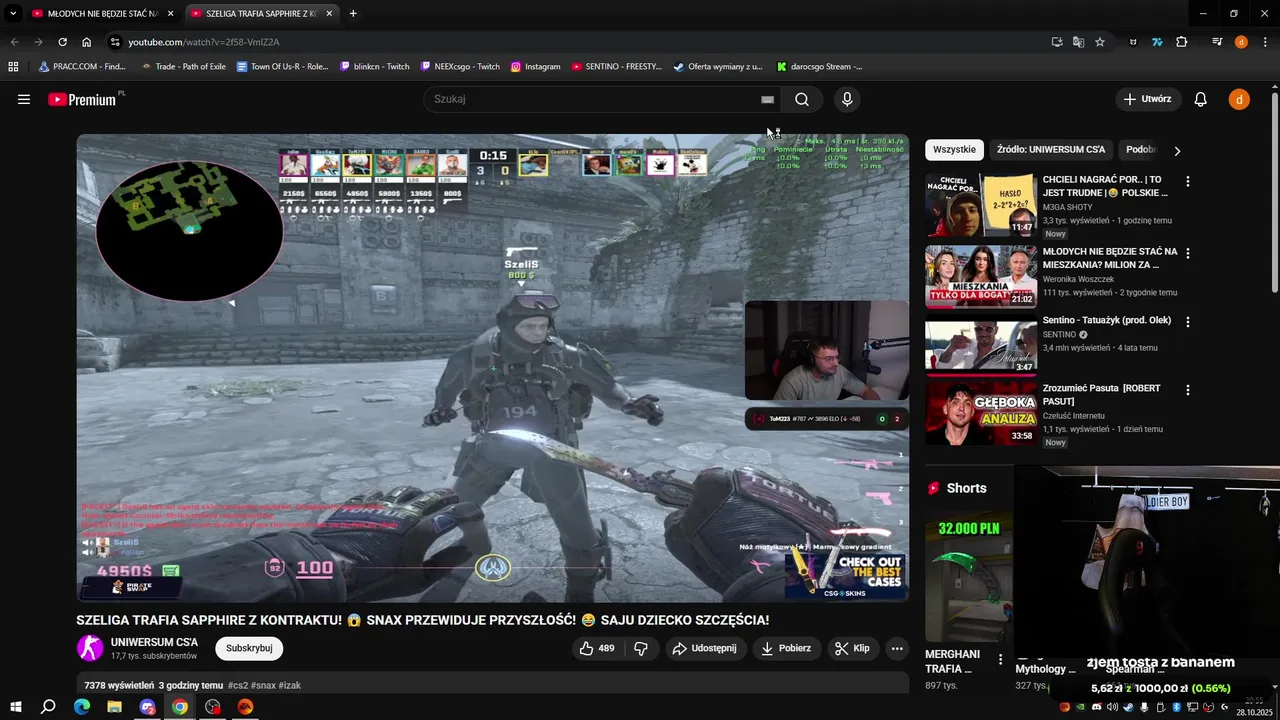
Task: Start voice search with microphone icon
Action: point(847,99)
